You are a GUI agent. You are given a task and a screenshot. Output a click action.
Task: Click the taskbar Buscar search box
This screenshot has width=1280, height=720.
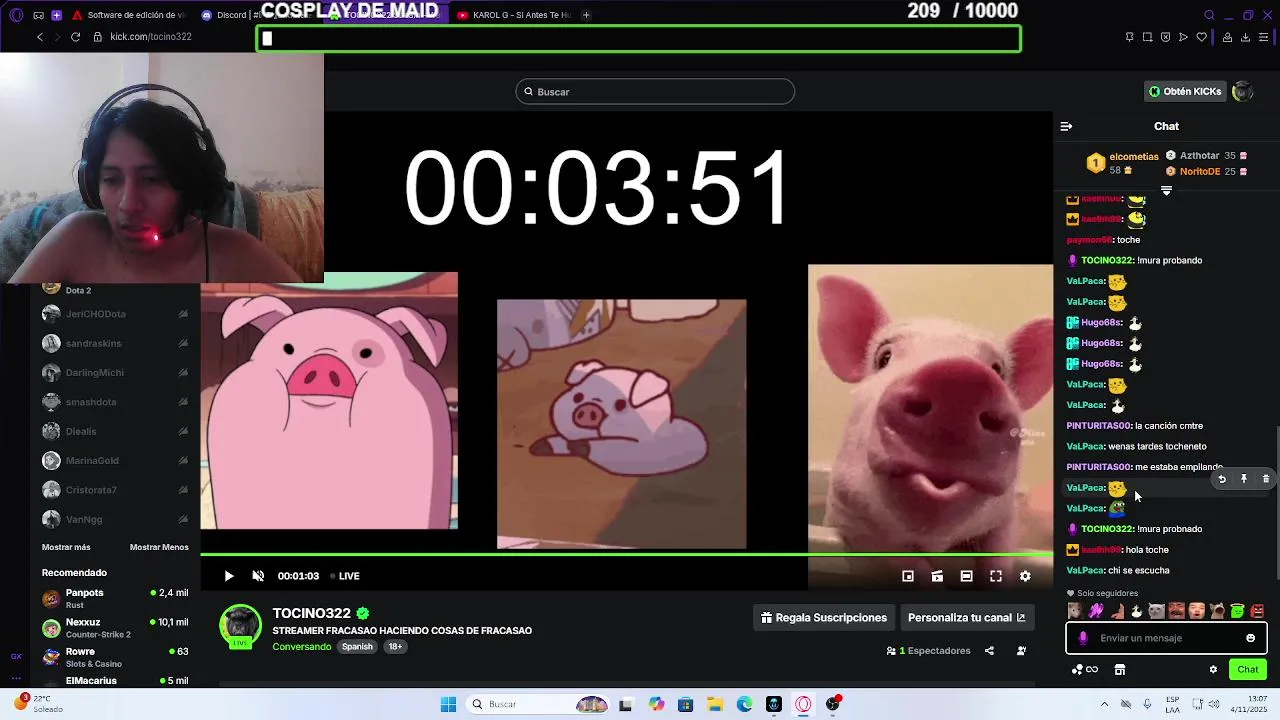[540, 704]
